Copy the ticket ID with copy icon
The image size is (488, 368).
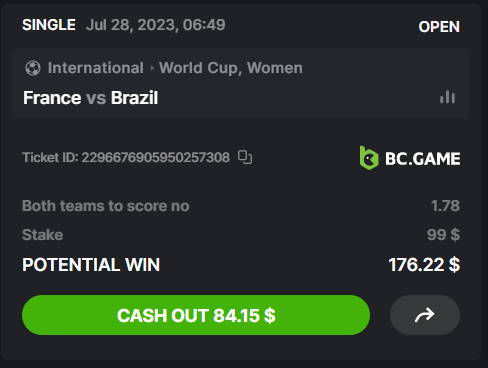click(x=245, y=157)
